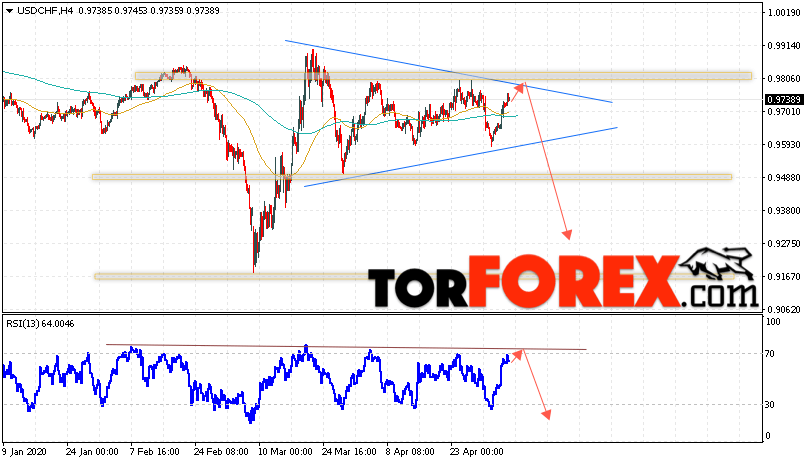Image resolution: width=808 pixels, height=463 pixels.
Task: Click the bull icon in the logo
Action: pyautogui.click(x=717, y=262)
